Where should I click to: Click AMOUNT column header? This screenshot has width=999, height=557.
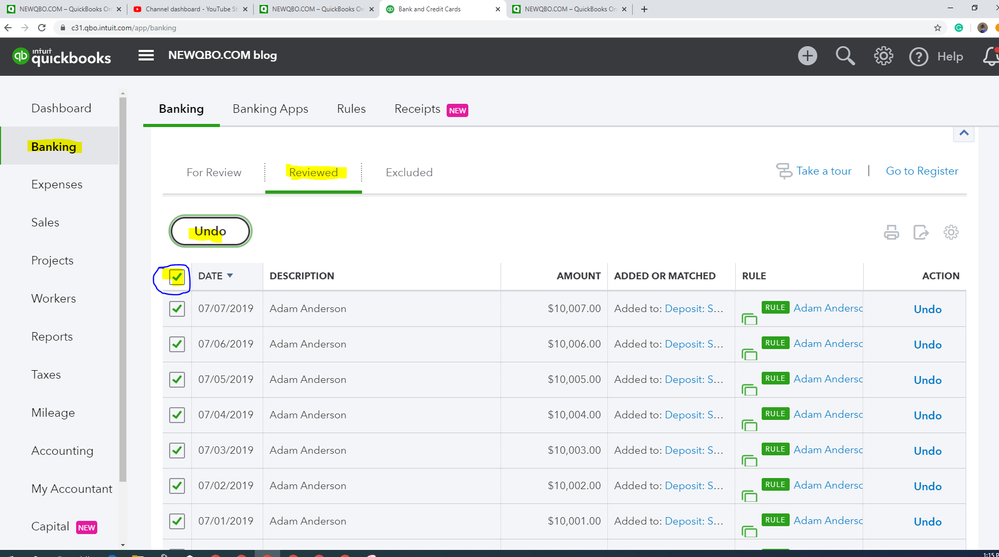[579, 276]
